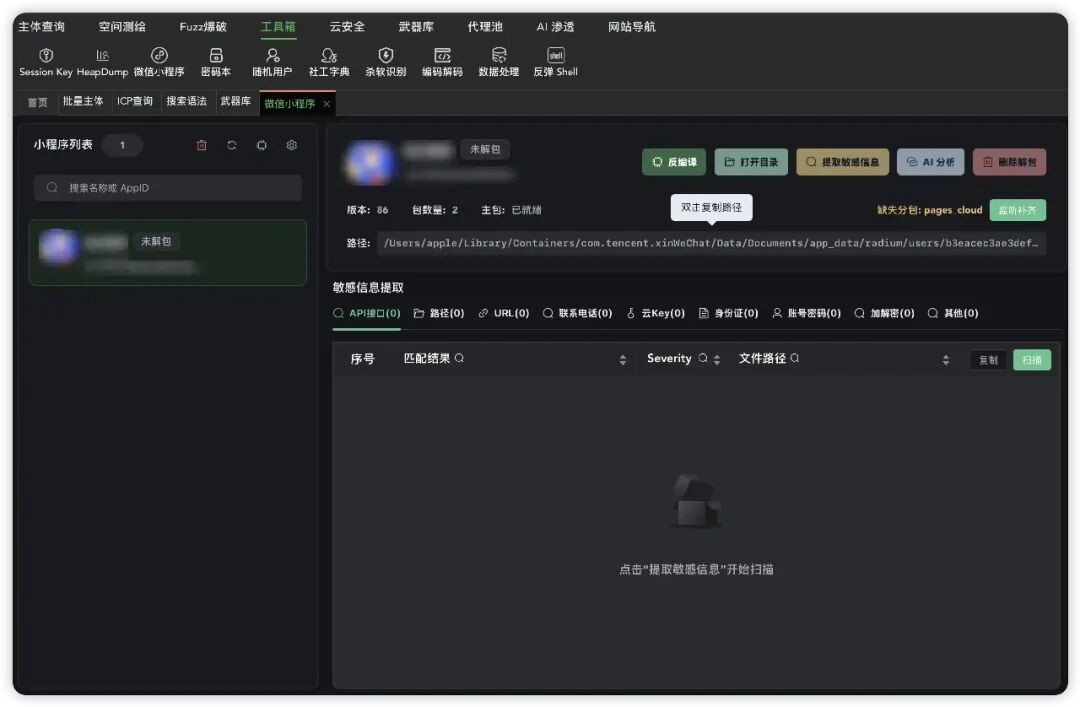The width and height of the screenshot is (1080, 707).
Task: Click the 未解包 tag in the detail header
Action: pyautogui.click(x=485, y=150)
